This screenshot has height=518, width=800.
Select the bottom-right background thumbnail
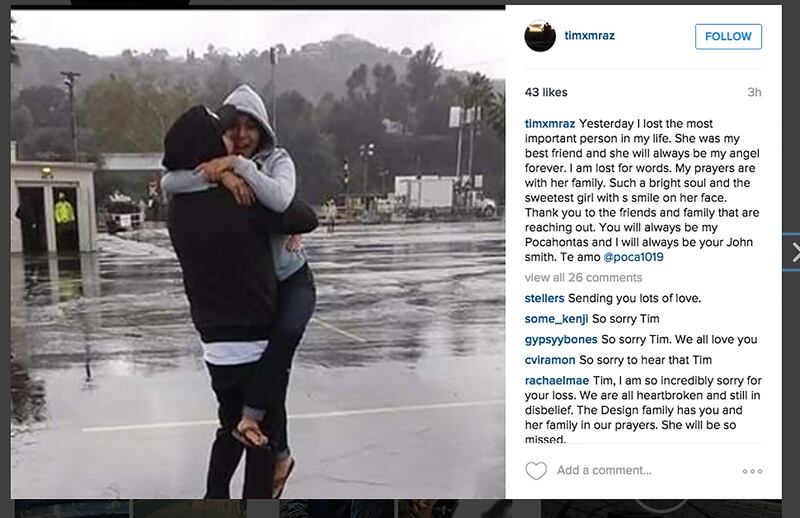pyautogui.click(x=661, y=509)
